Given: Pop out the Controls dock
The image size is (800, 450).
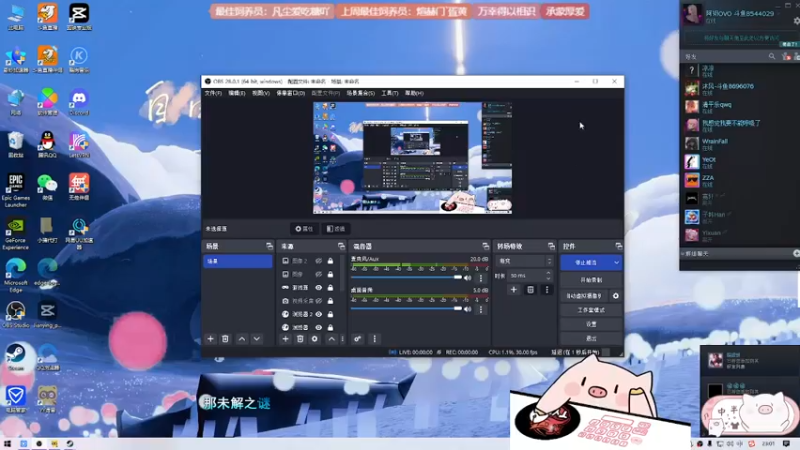Looking at the screenshot, I should coord(618,246).
